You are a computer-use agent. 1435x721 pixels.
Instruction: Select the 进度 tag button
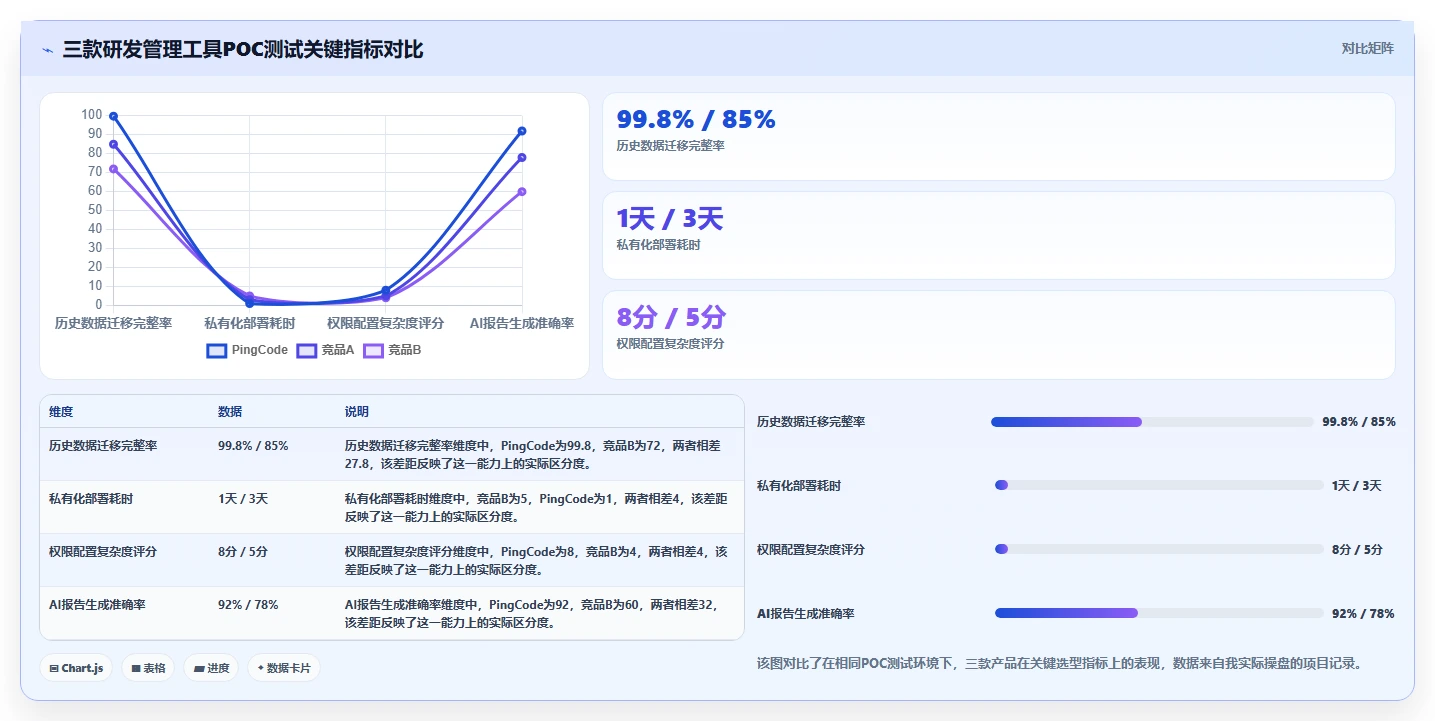pyautogui.click(x=211, y=668)
